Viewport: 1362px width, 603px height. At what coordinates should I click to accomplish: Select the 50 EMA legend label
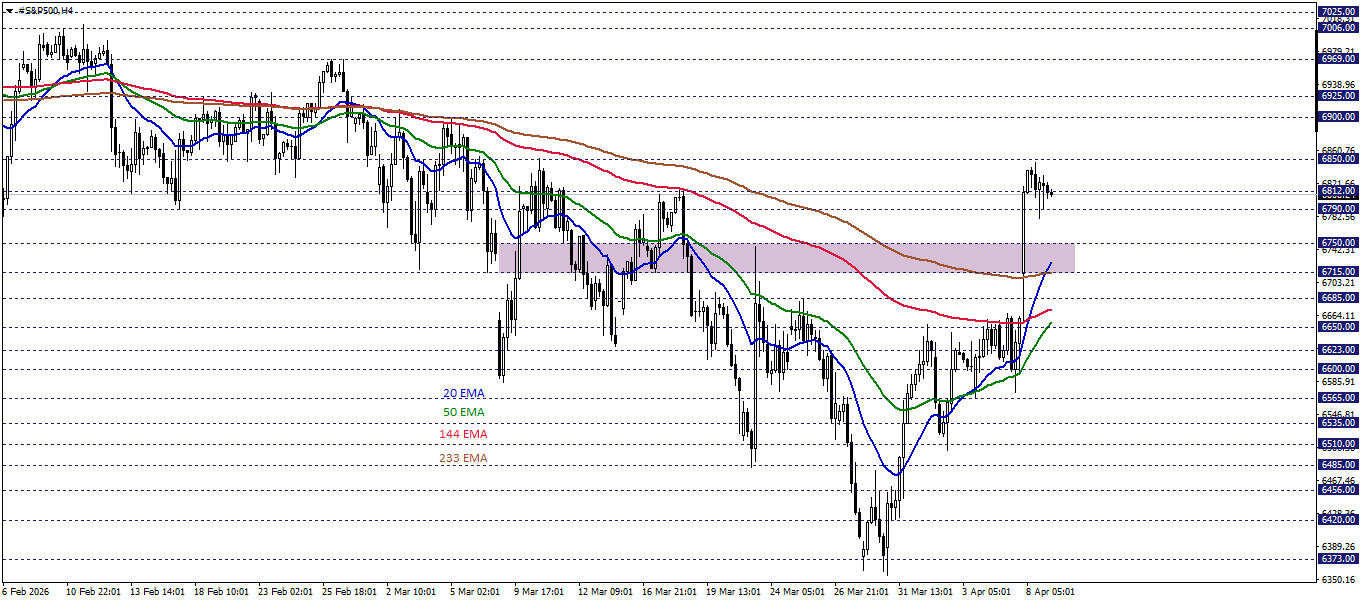click(462, 414)
